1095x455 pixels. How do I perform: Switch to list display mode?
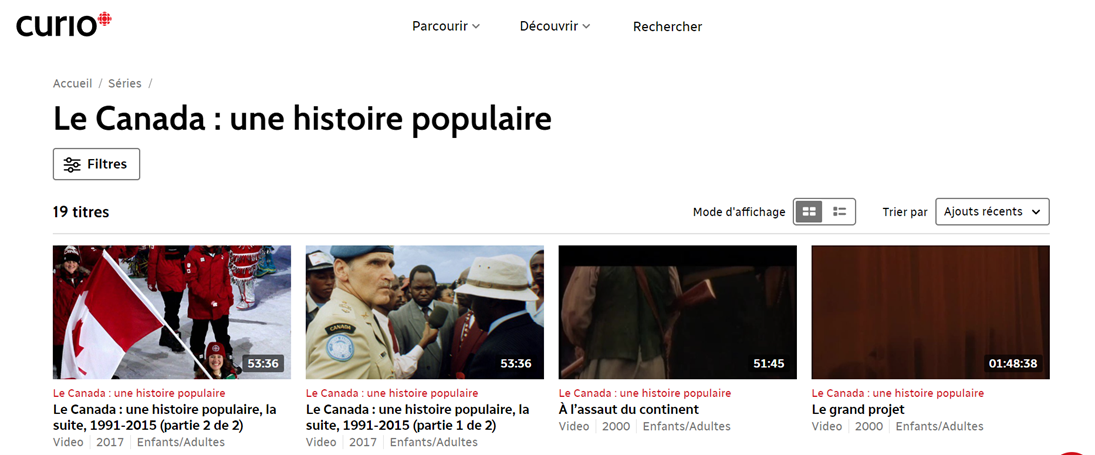click(839, 211)
